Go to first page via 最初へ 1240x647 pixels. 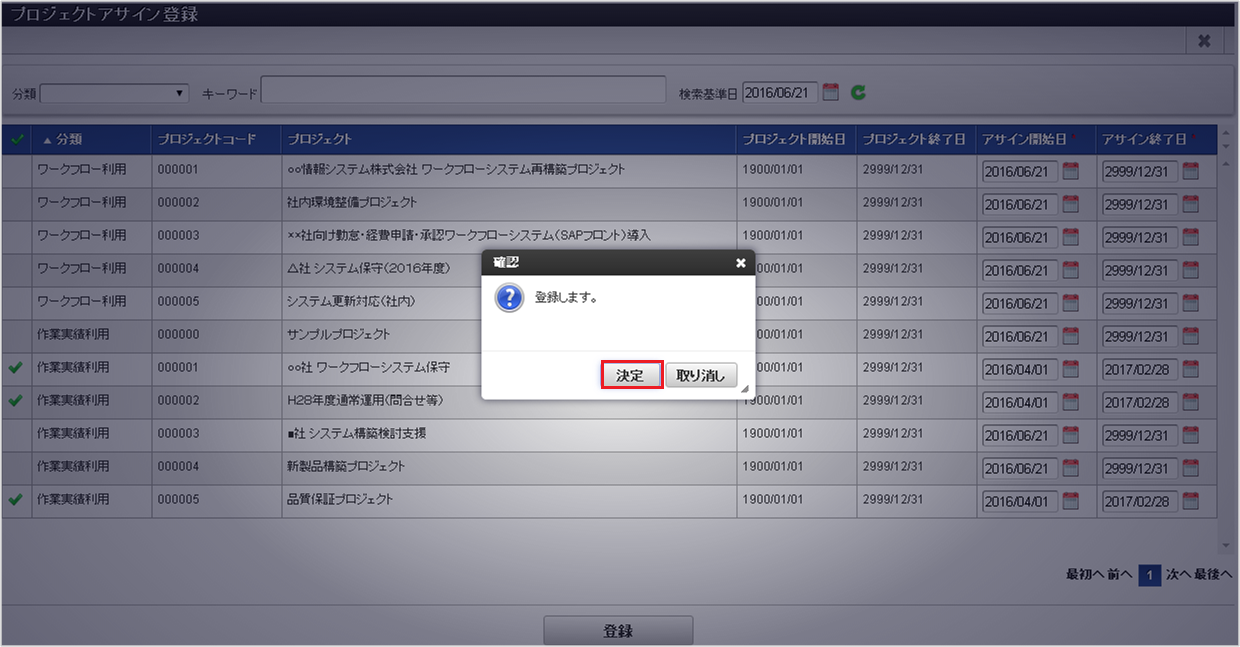coord(1085,575)
